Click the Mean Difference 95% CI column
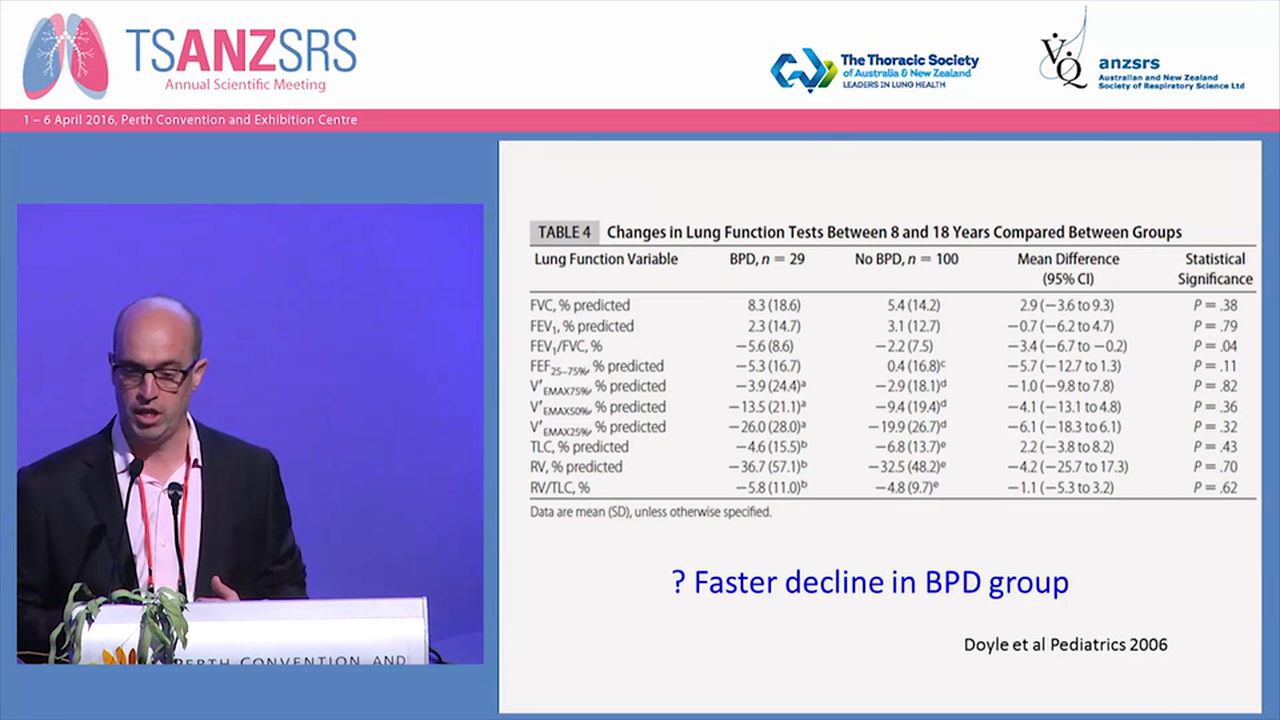The height and width of the screenshot is (720, 1280). coord(1067,268)
